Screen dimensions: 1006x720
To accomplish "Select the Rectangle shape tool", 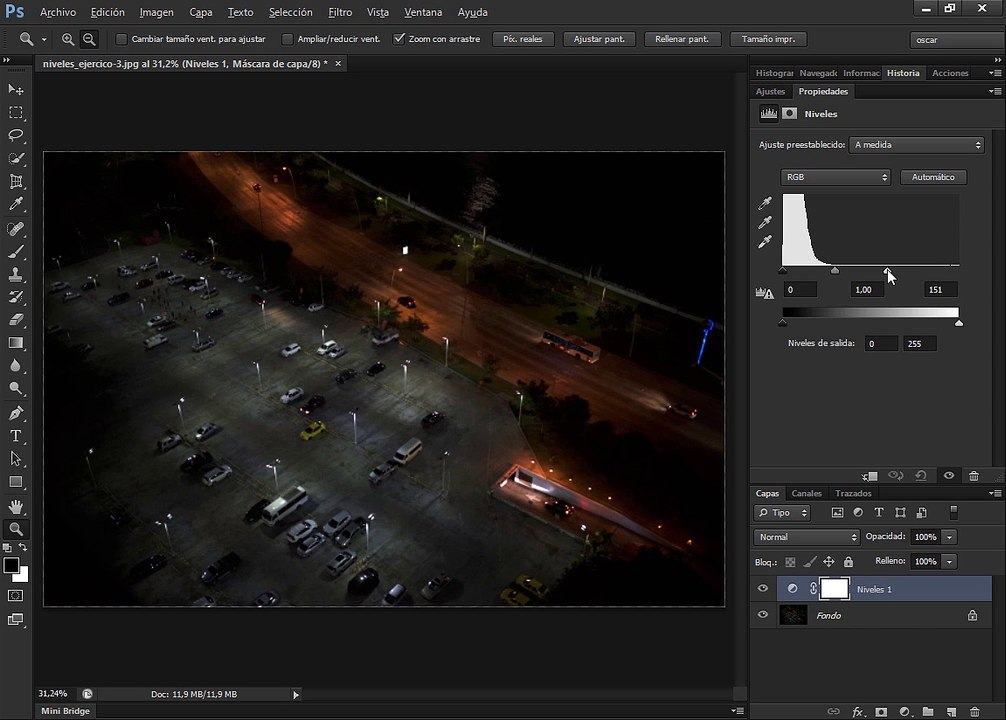I will coord(15,482).
